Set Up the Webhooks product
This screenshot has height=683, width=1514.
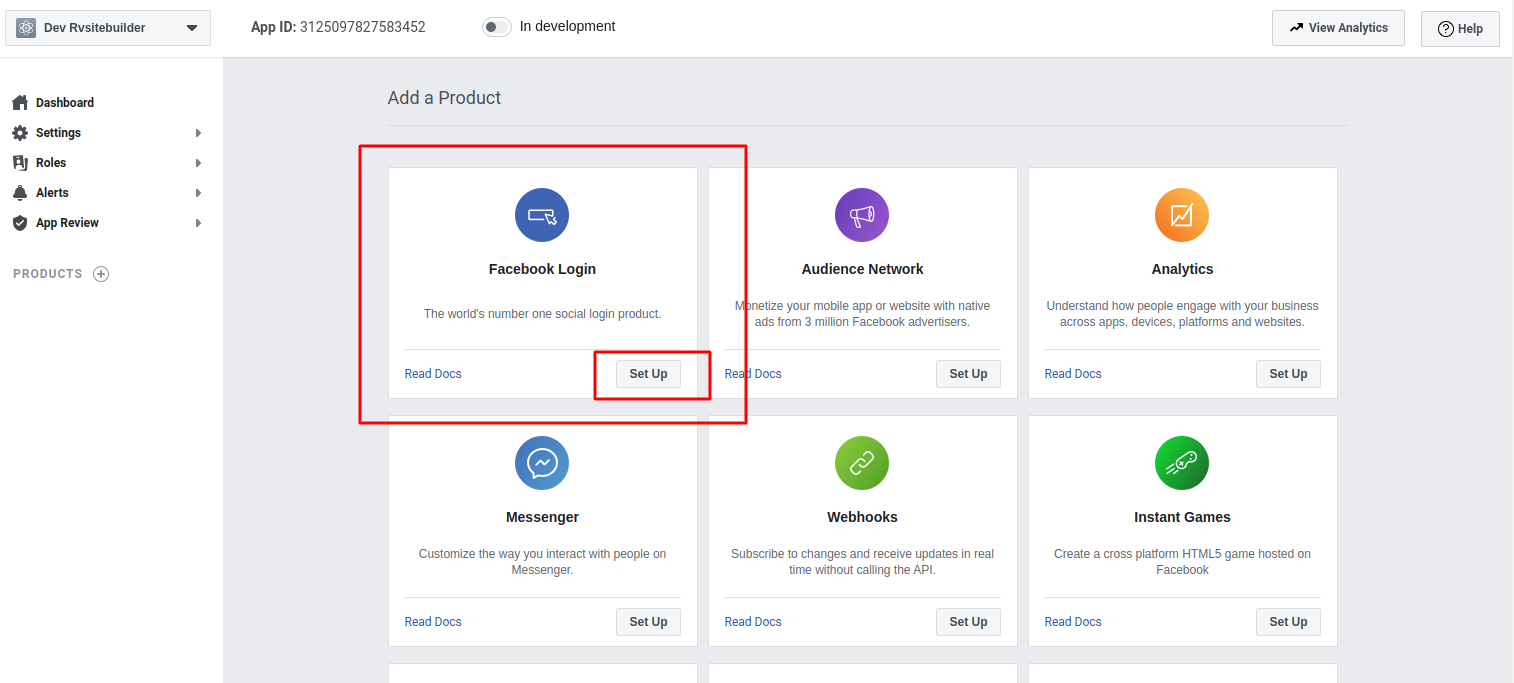pos(968,622)
